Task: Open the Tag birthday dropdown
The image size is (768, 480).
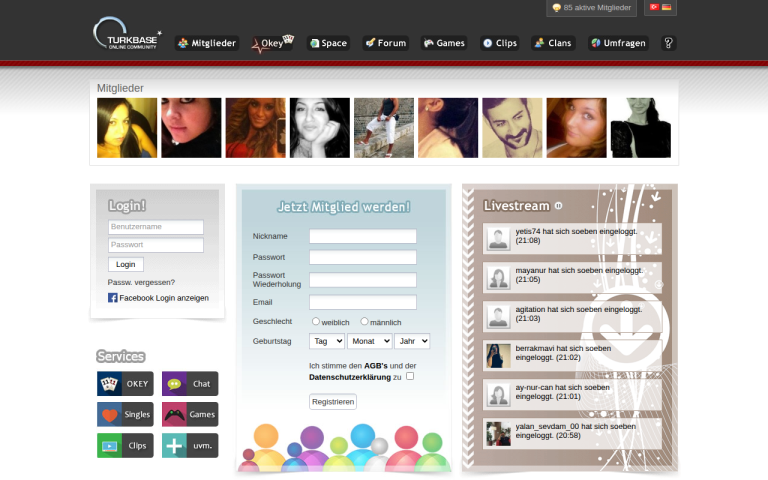Action: pyautogui.click(x=327, y=341)
